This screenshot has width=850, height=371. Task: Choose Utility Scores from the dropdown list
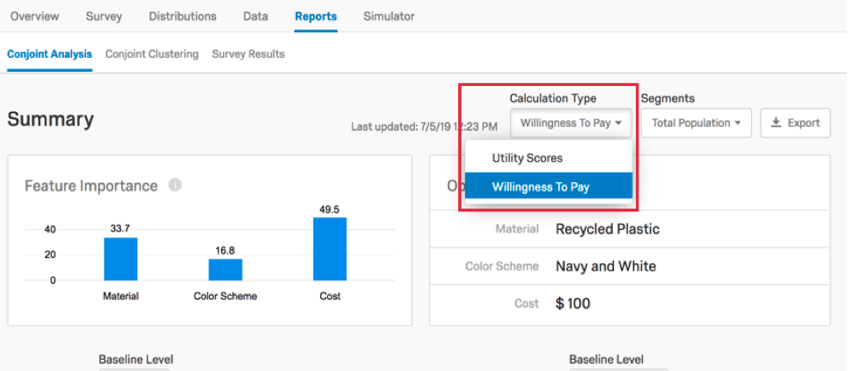pos(549,158)
